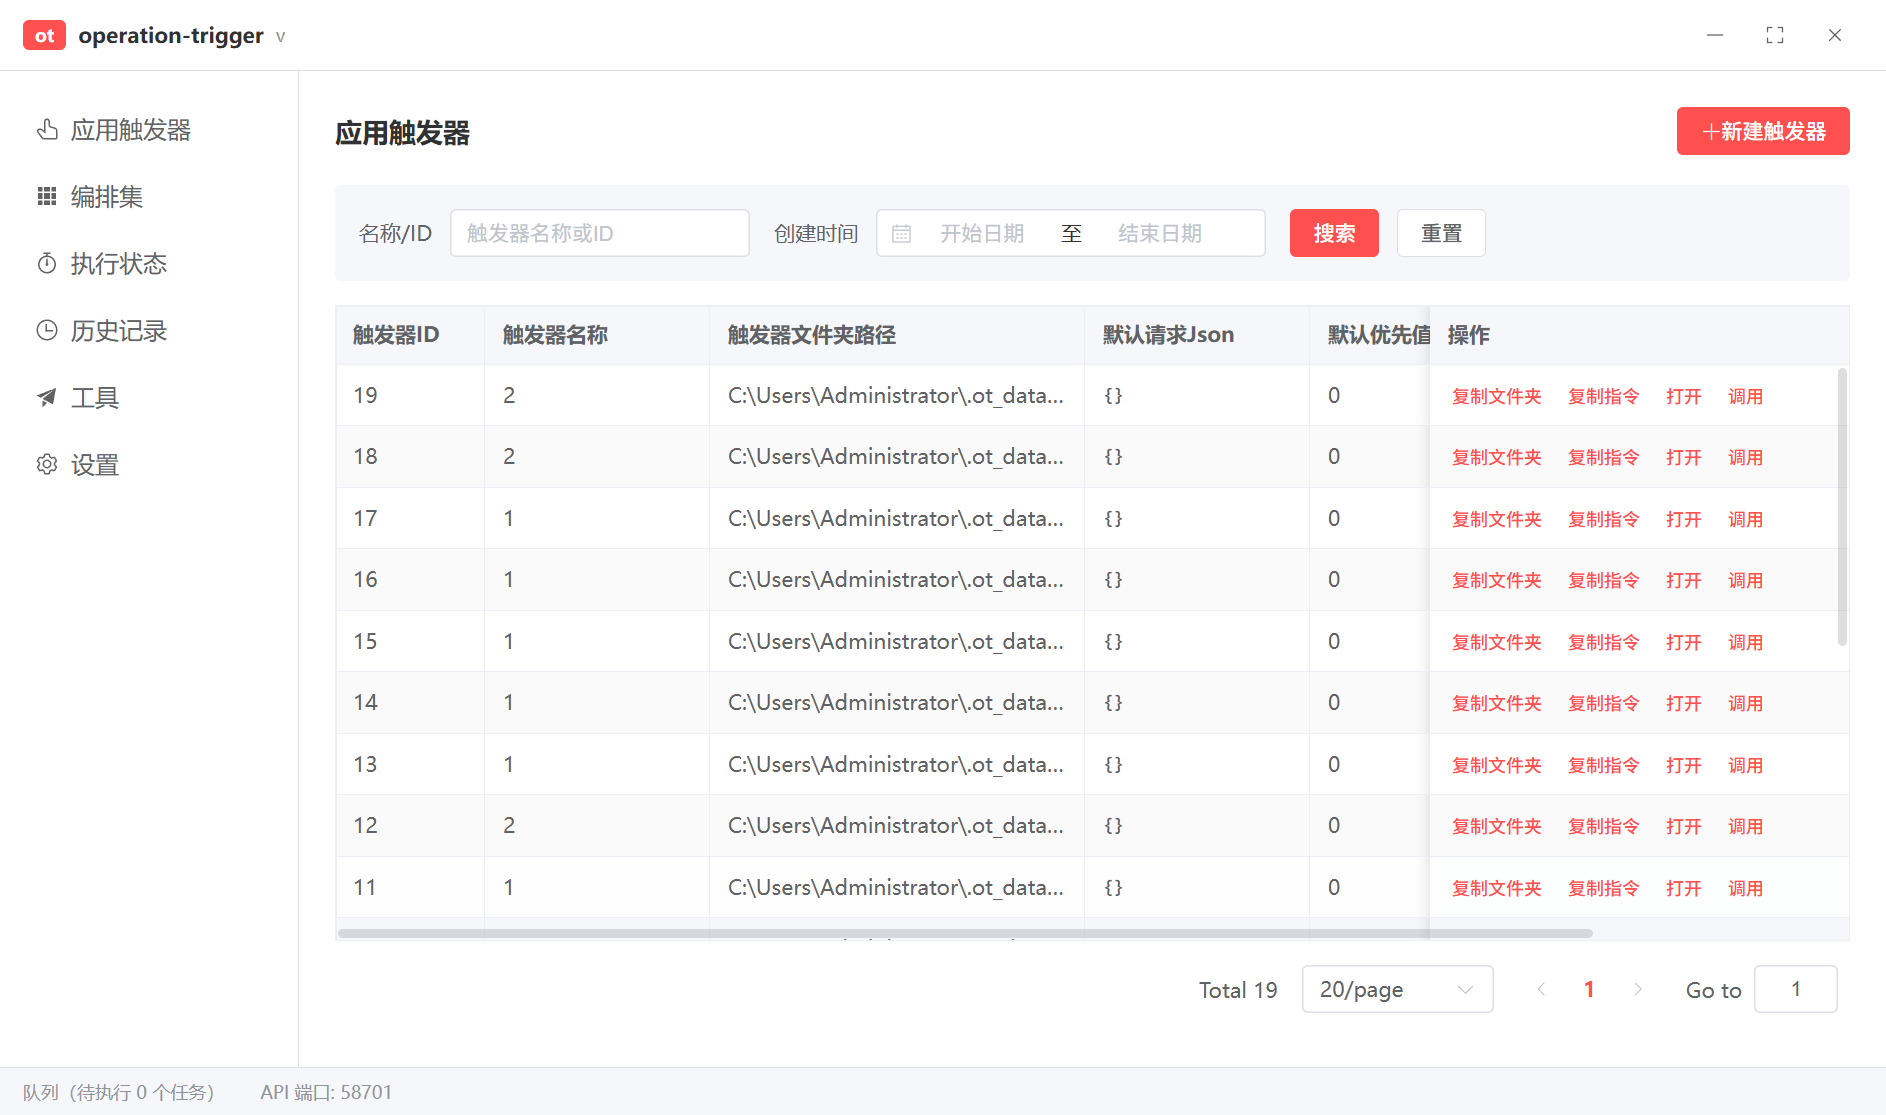Screen dimensions: 1886x1115
Task: Click the calendar icon in date range field
Action: 901,234
